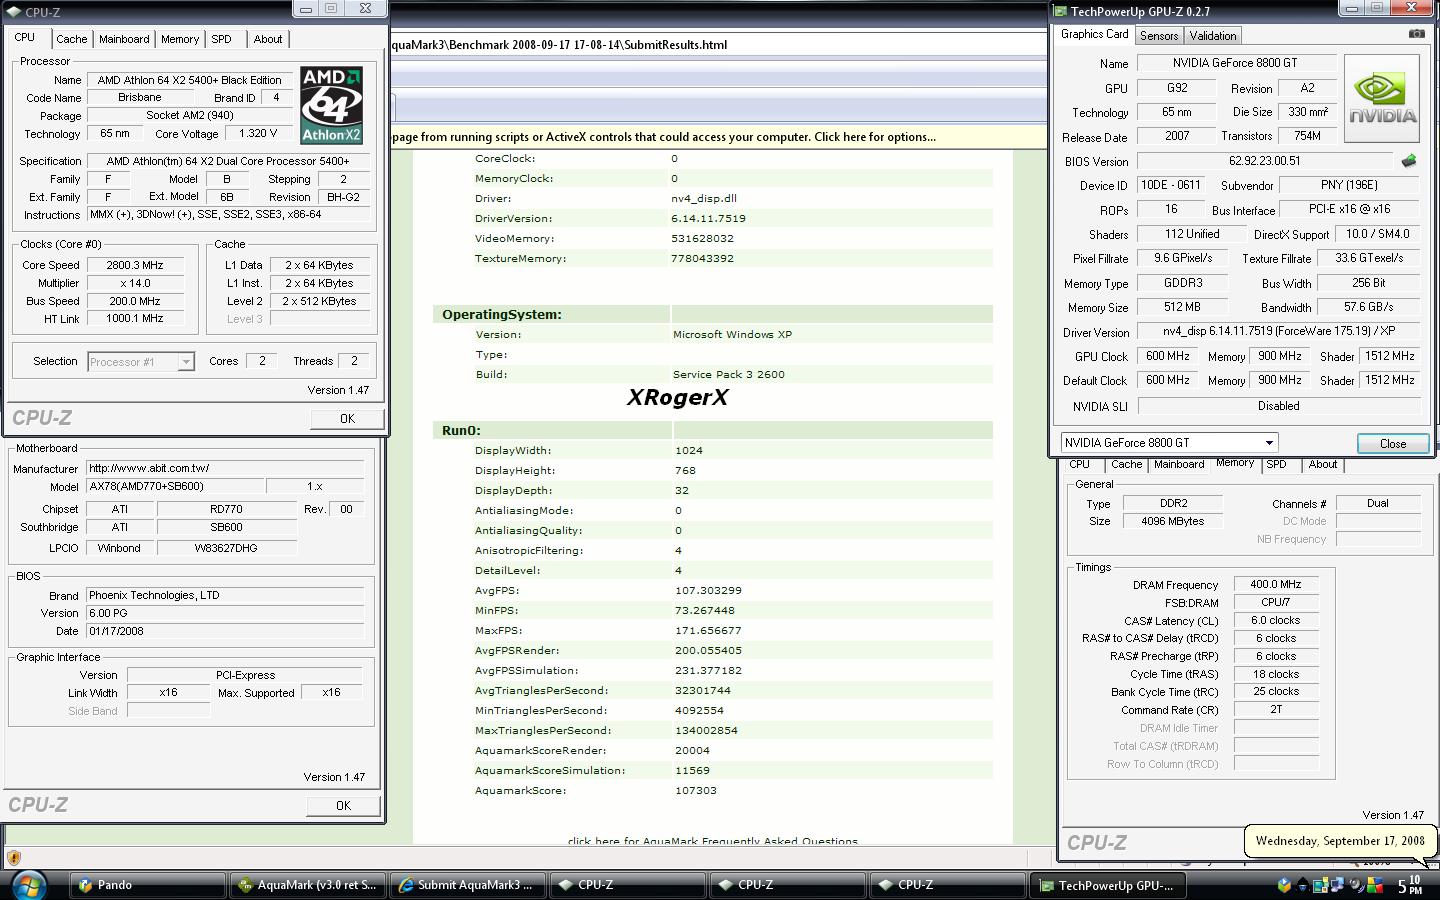Select the Graphics Card tab in GPU-Z
Image resolution: width=1440 pixels, height=900 pixels.
coord(1094,34)
